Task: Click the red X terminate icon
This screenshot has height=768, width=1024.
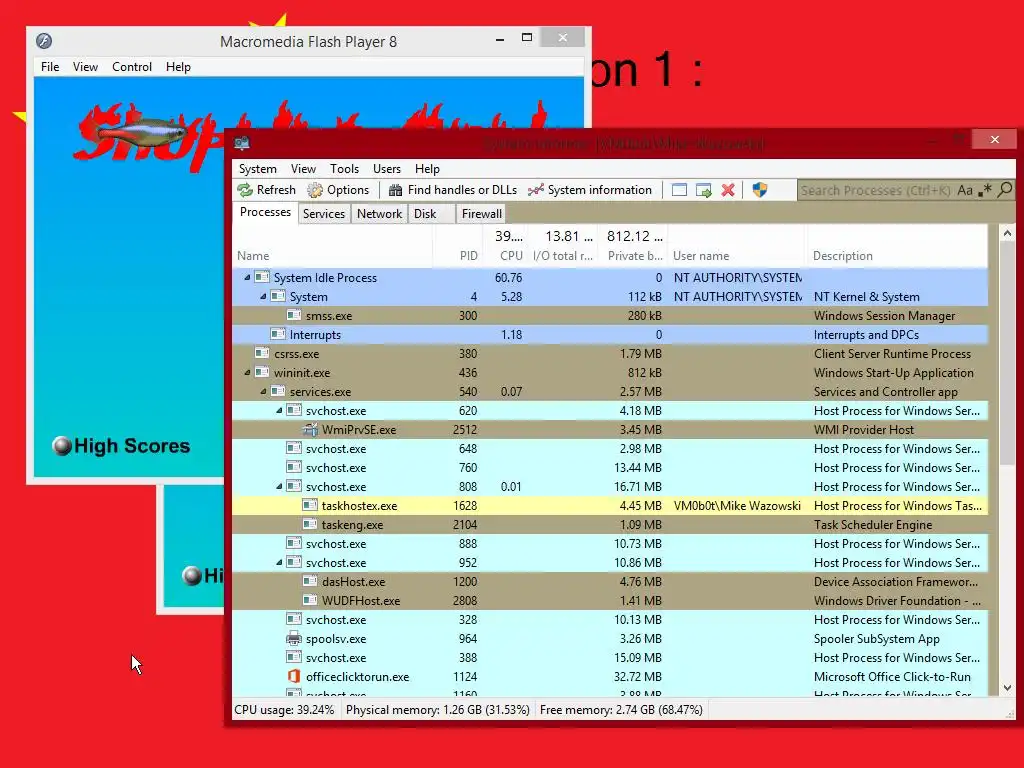Action: point(728,190)
